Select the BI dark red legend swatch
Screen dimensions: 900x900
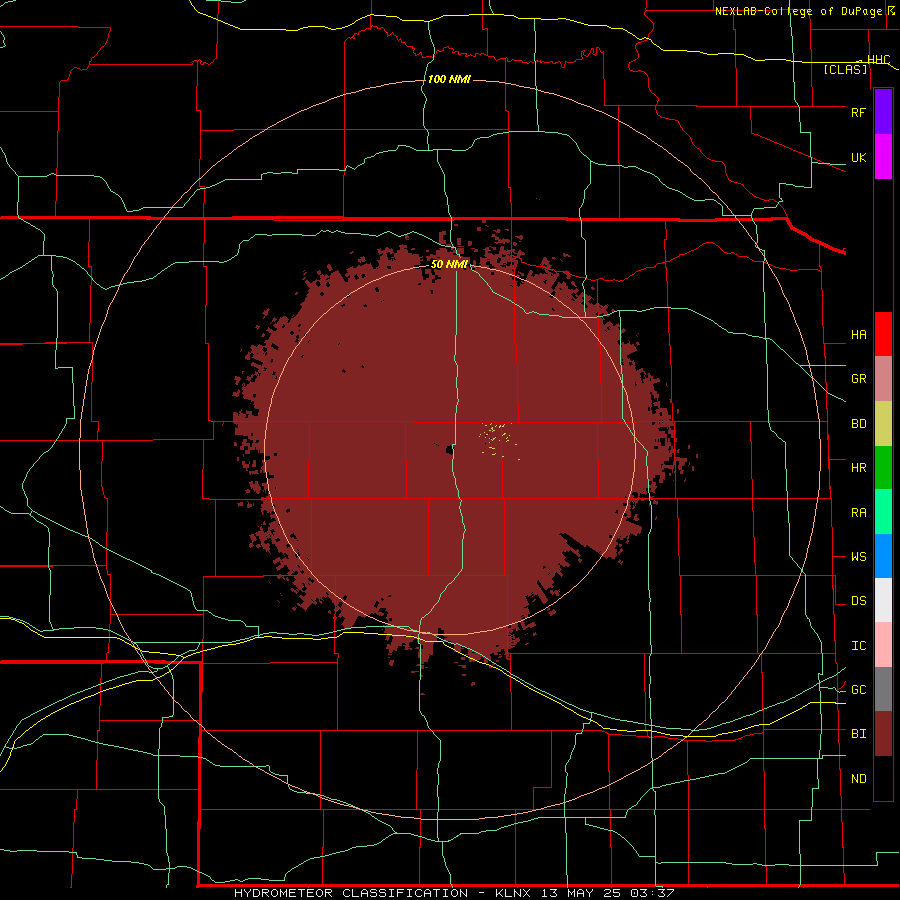pos(883,734)
